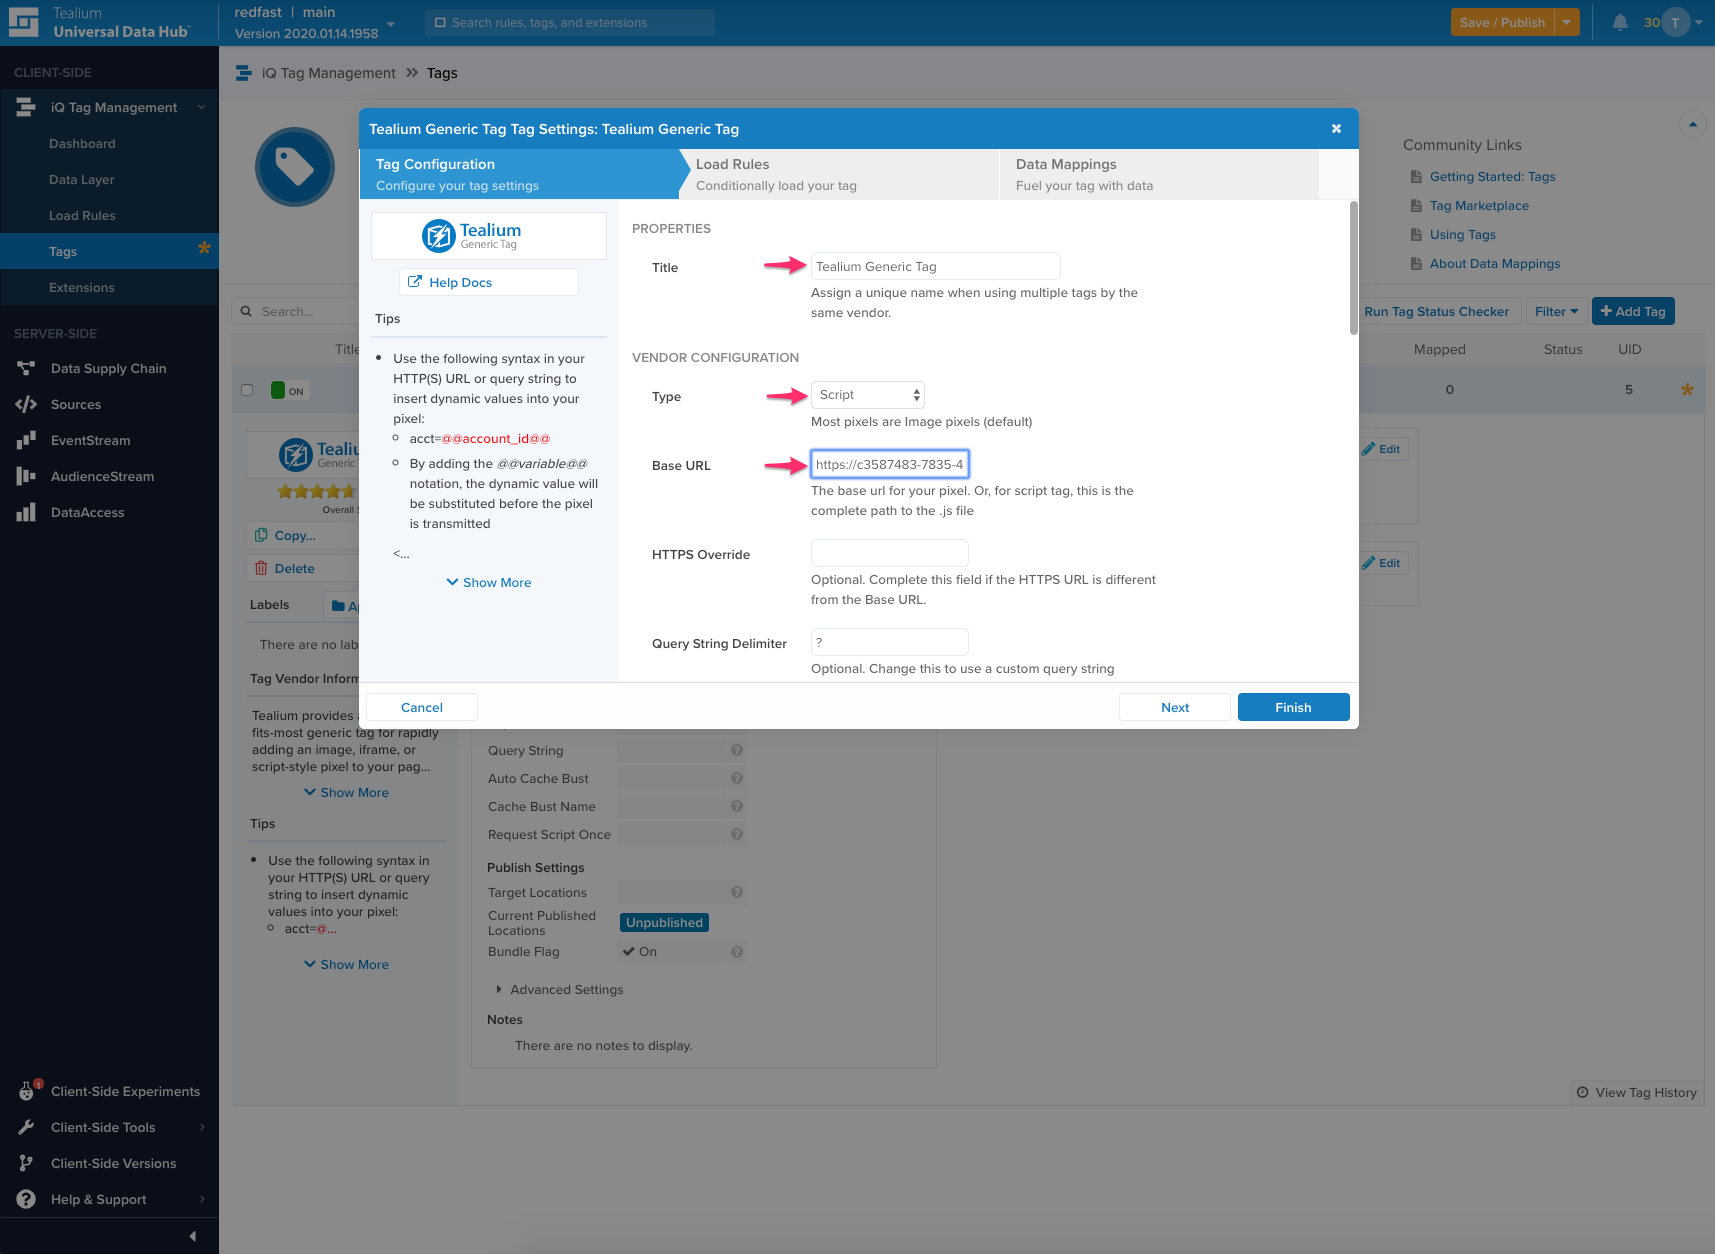Switch to Load Rules step
The height and width of the screenshot is (1254, 1715).
[x=838, y=174]
